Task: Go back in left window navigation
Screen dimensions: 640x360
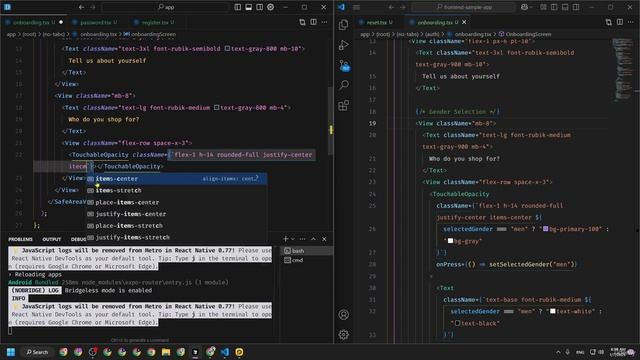Action: click(82, 7)
